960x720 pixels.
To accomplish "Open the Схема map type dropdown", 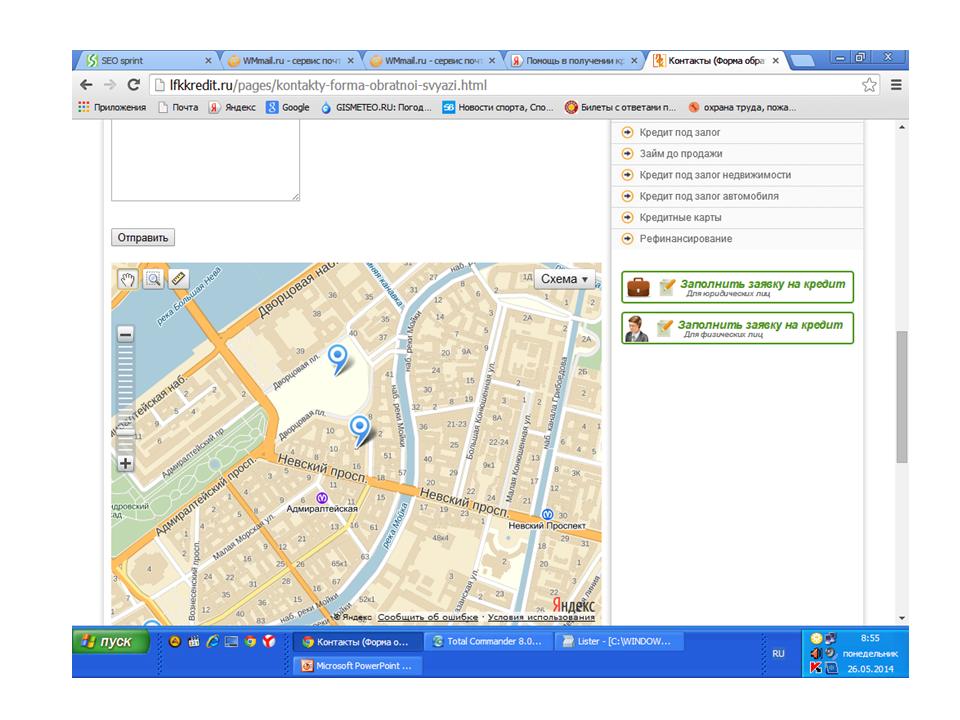I will click(565, 279).
